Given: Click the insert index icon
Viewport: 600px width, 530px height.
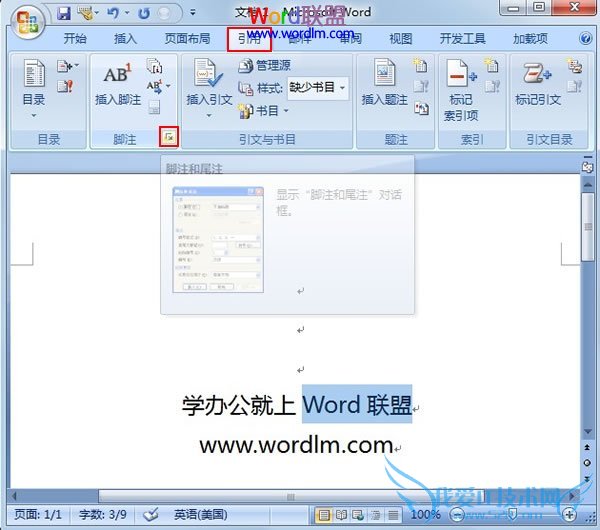Looking at the screenshot, I should (x=491, y=66).
